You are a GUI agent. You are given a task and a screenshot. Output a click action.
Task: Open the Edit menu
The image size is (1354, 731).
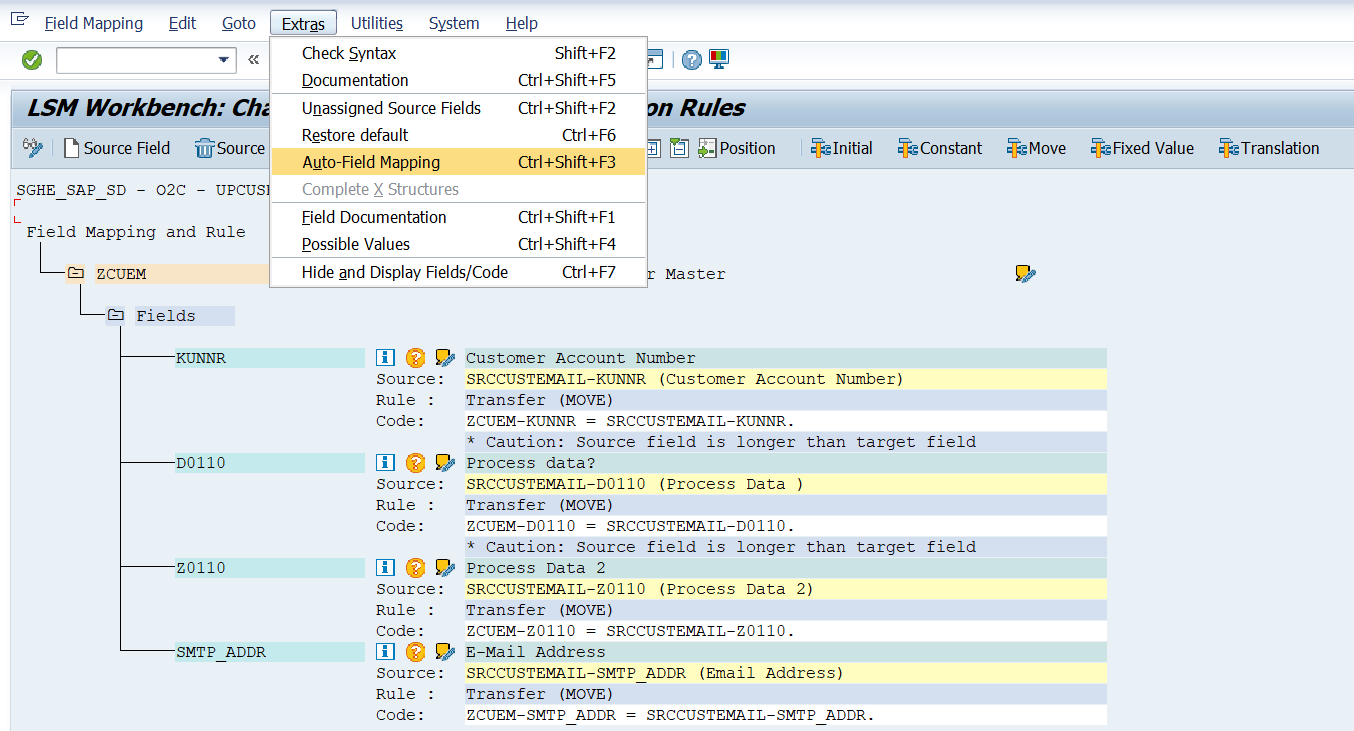pyautogui.click(x=182, y=23)
